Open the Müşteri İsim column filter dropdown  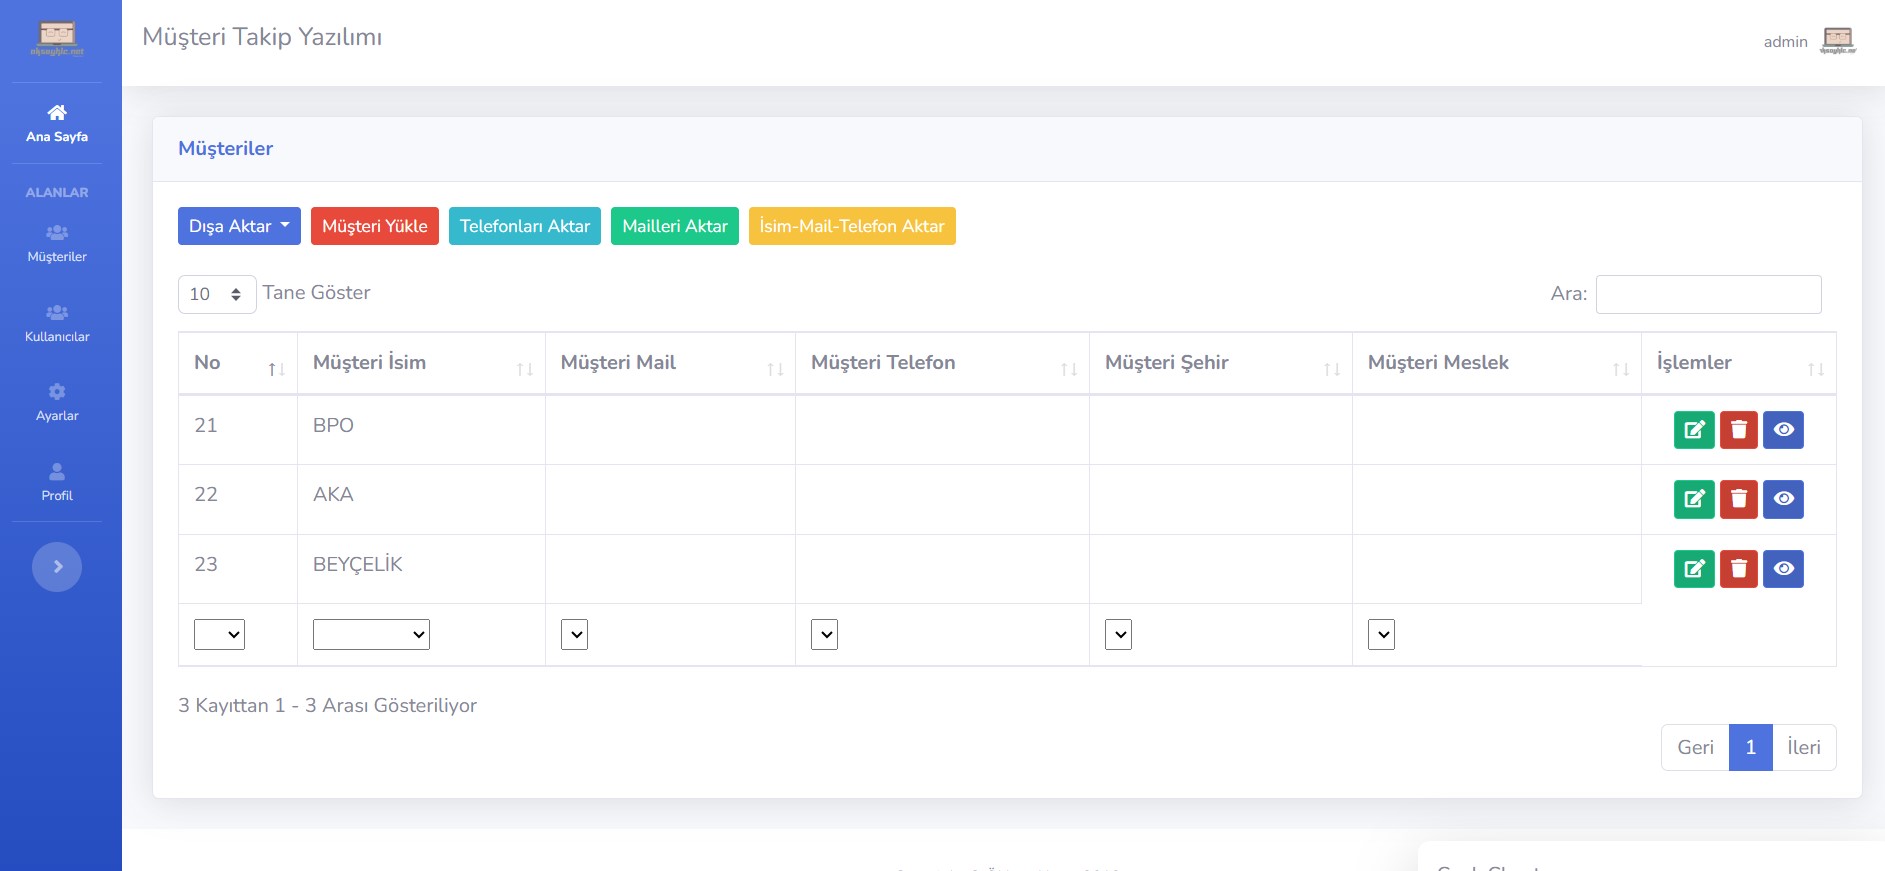click(371, 634)
